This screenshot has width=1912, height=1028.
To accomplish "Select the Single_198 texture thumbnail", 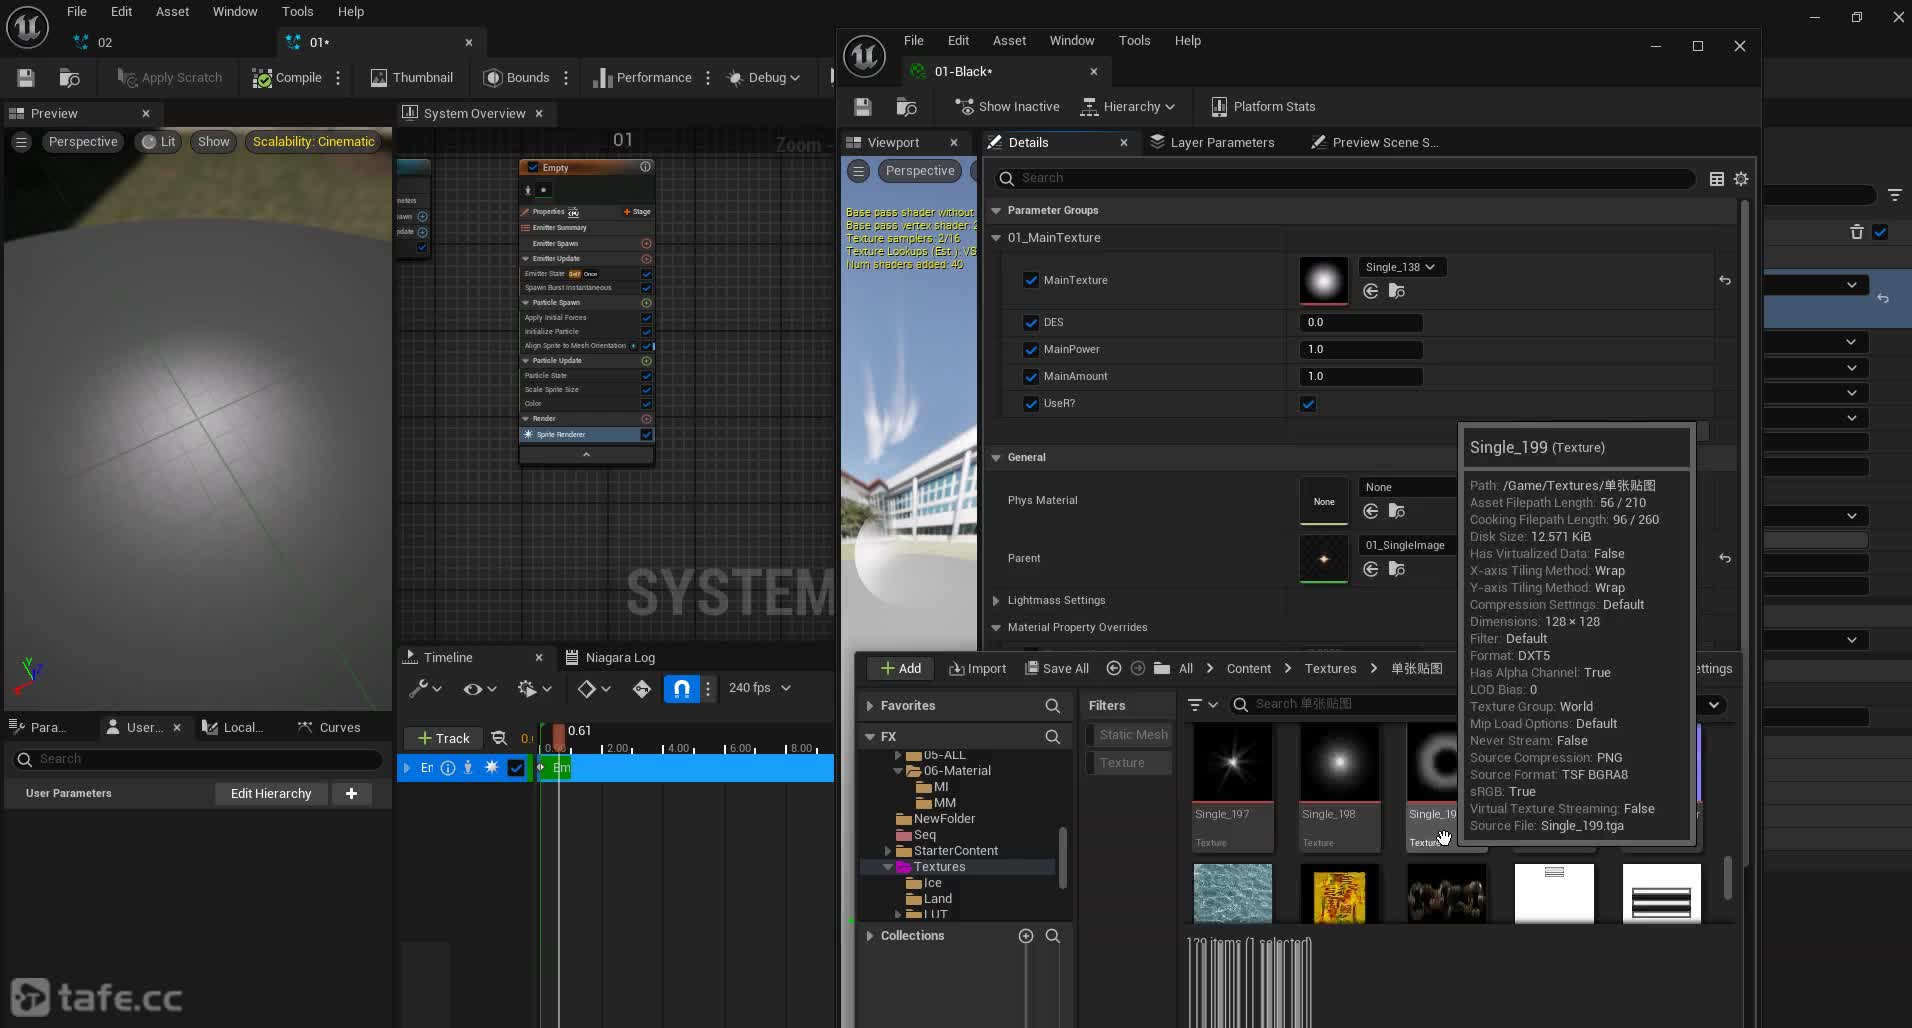I will point(1339,787).
